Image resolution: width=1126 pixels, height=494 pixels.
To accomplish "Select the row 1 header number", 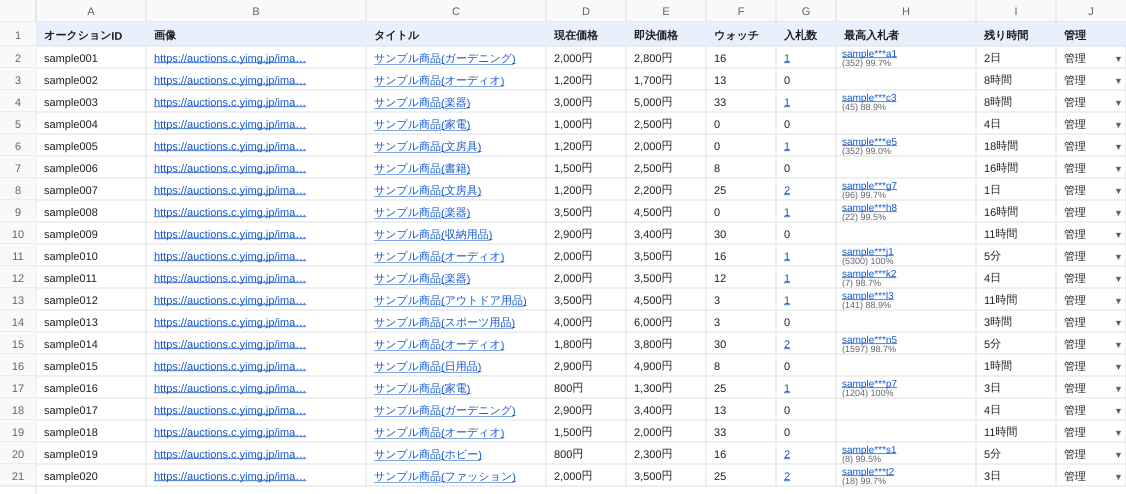I will click(x=18, y=34).
